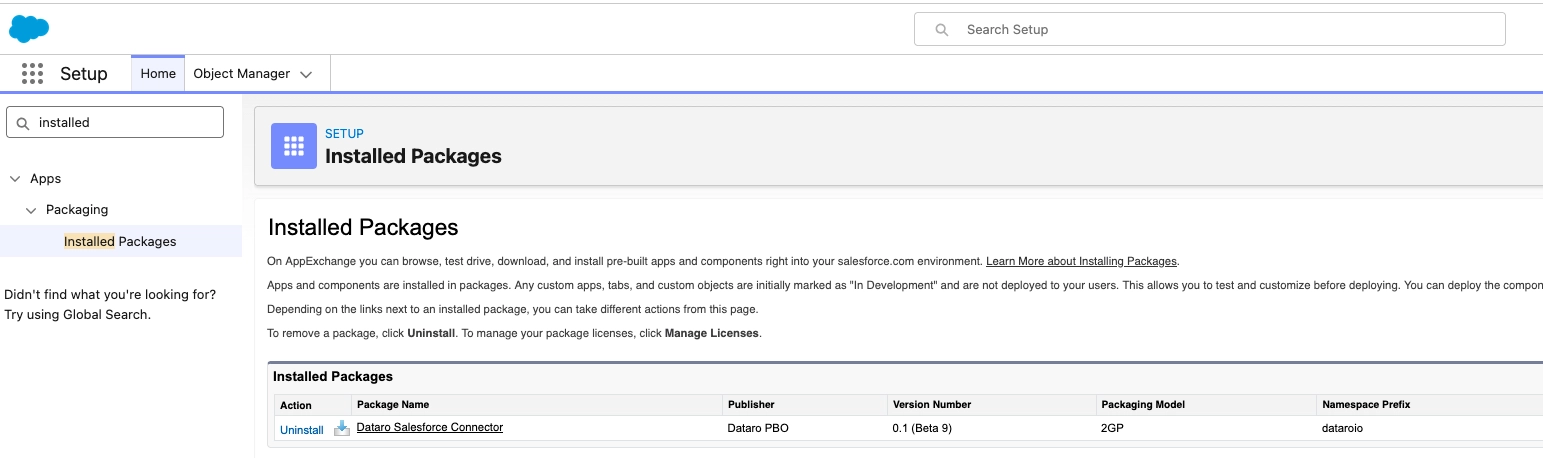The image size is (1543, 458).
Task: Click into the Search Setup field
Action: (x=1209, y=29)
